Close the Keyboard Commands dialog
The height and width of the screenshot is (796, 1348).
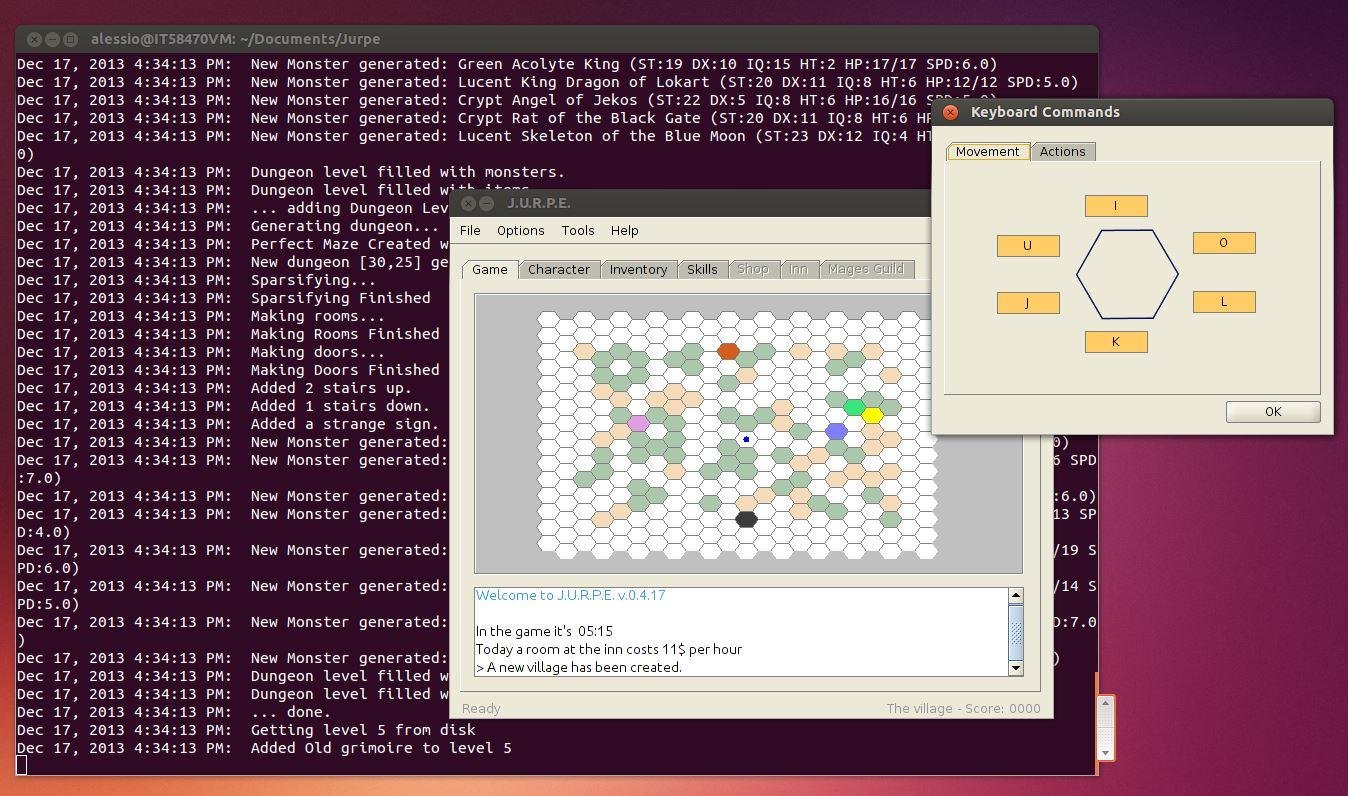coord(951,112)
